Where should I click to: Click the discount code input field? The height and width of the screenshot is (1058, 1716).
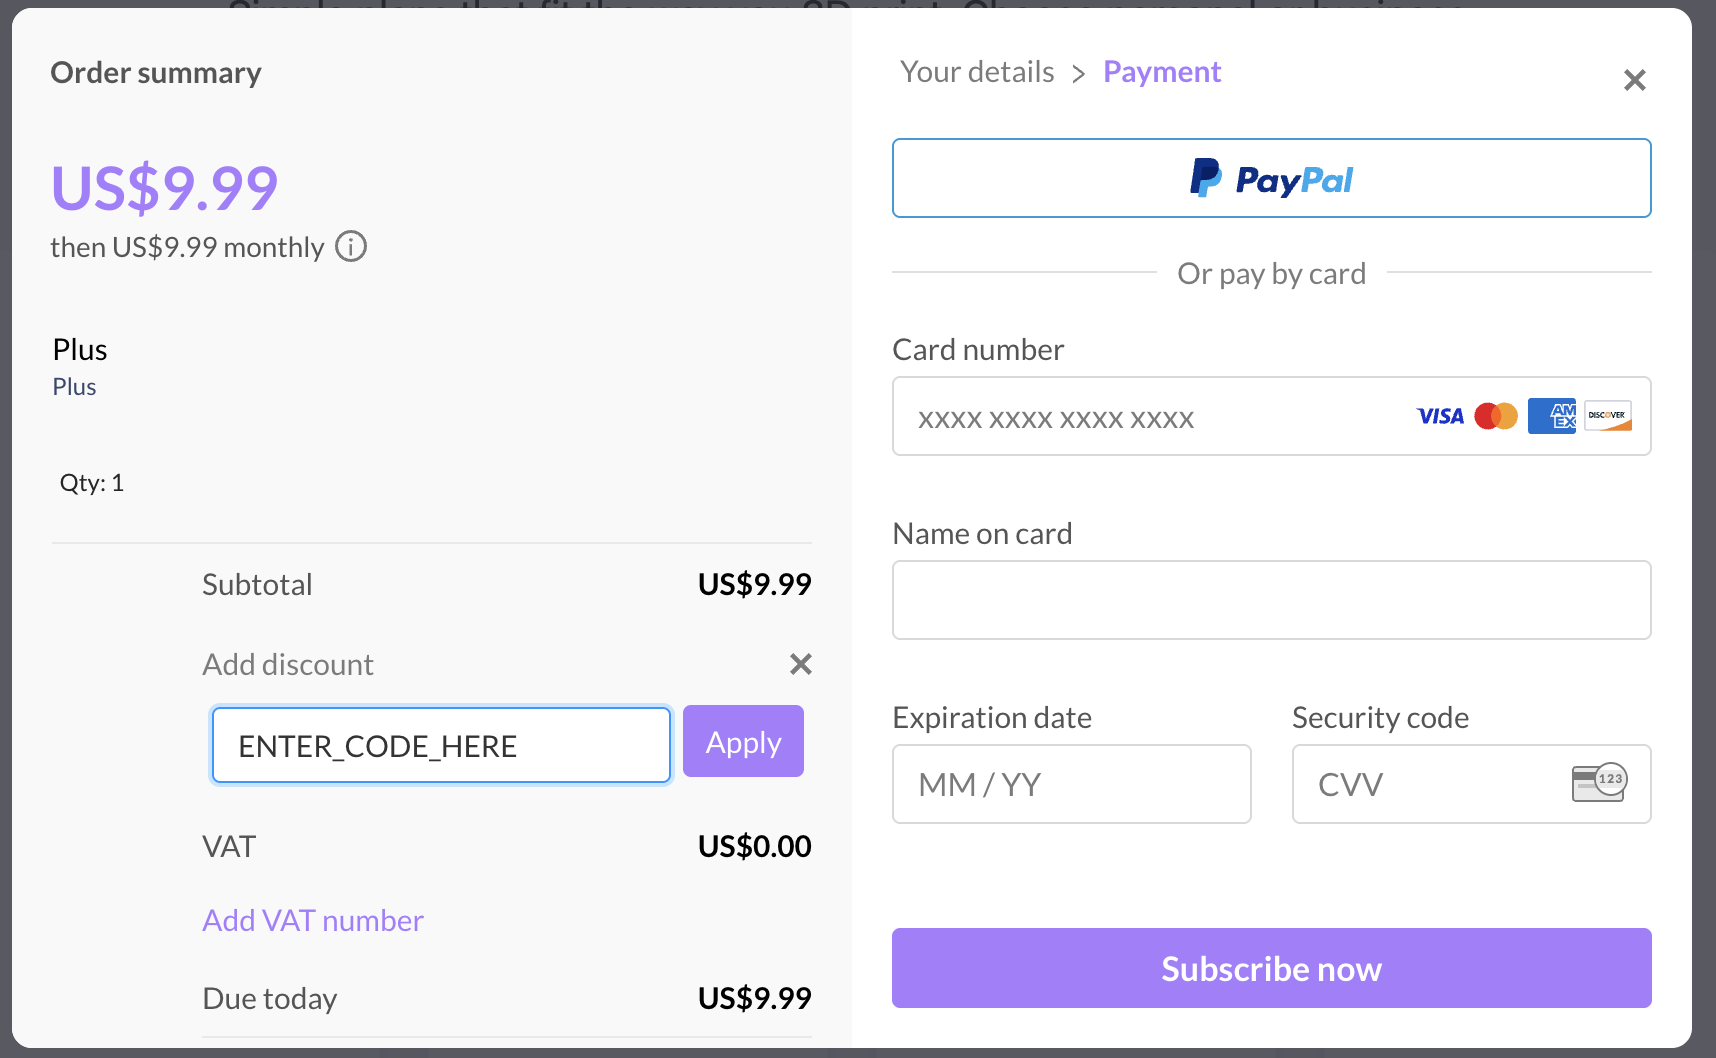pyautogui.click(x=440, y=745)
